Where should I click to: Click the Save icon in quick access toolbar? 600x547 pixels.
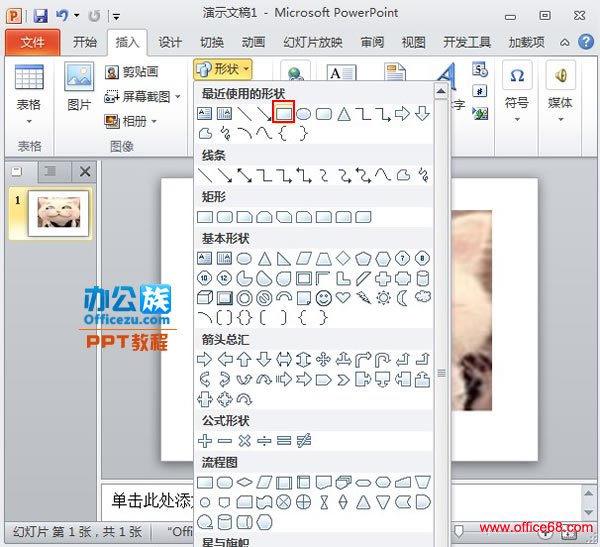[x=40, y=16]
